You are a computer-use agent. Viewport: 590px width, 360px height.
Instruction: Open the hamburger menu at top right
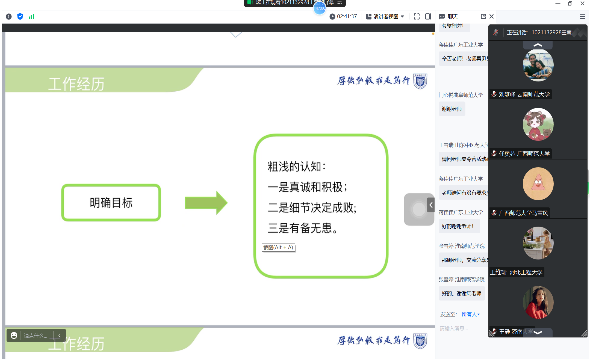click(582, 16)
